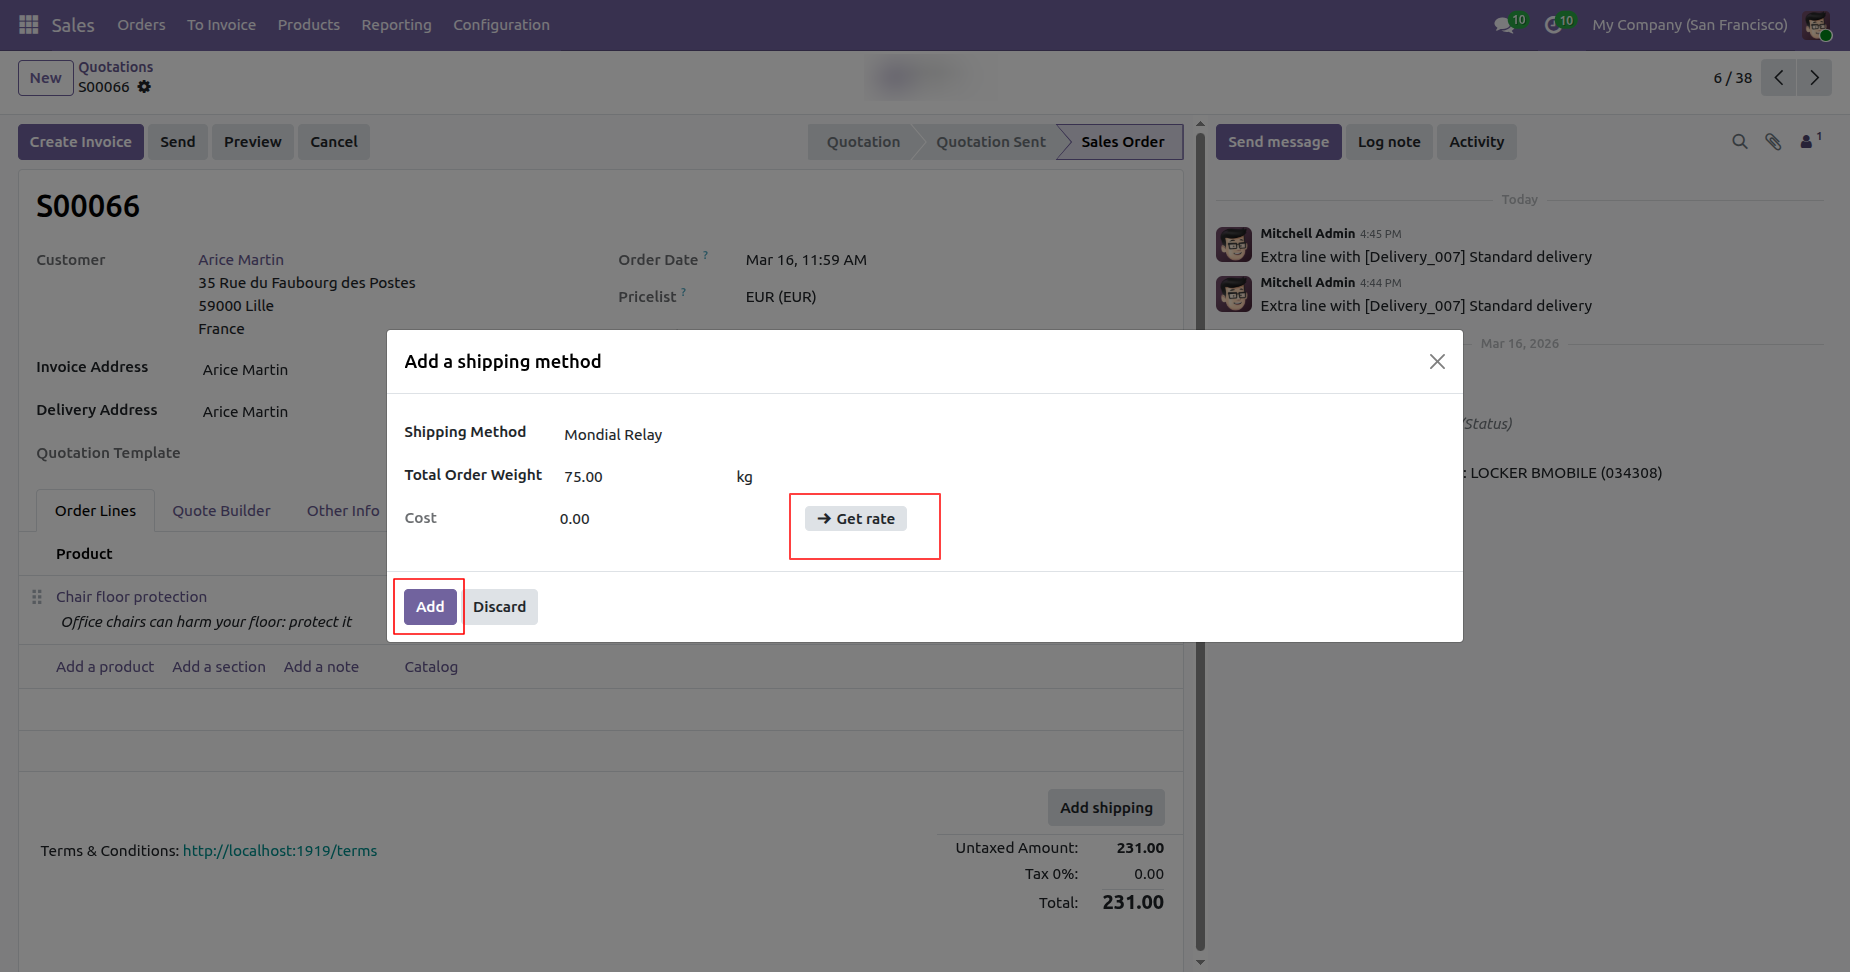1850x972 pixels.
Task: Click Add a product link
Action: pos(105,667)
